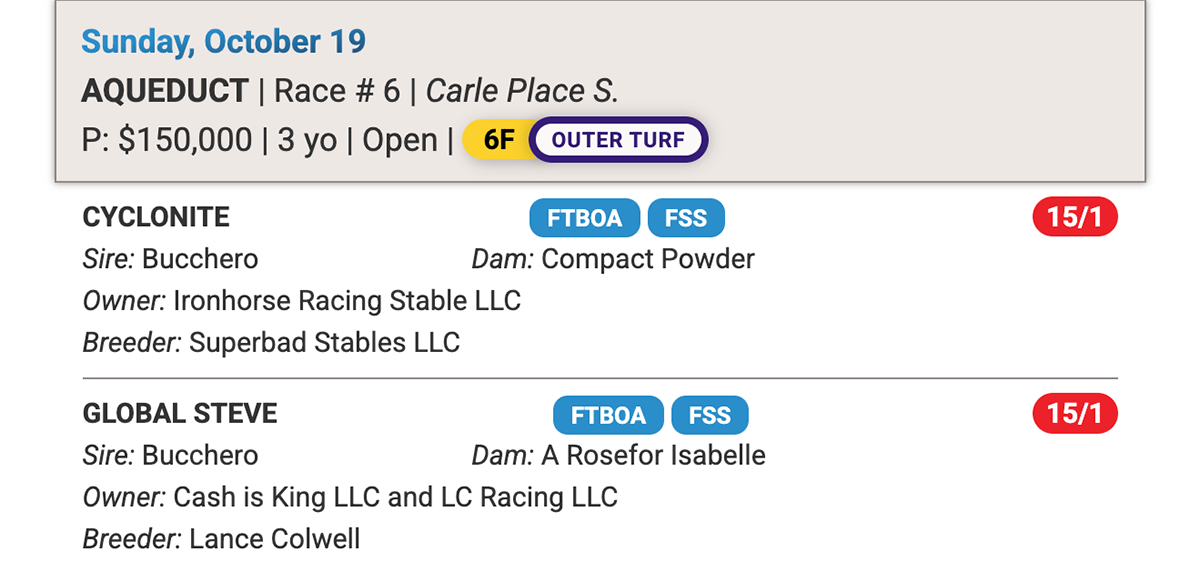Select the Sunday, October 19 date heading
1200x562 pixels.
tap(224, 42)
